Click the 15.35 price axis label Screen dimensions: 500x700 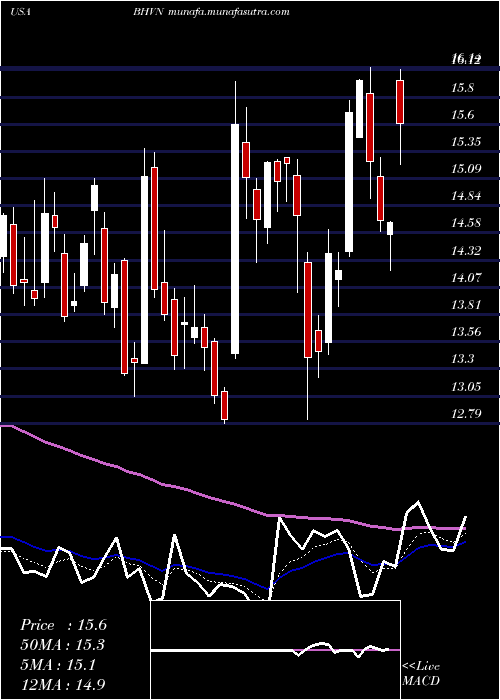[x=466, y=142]
